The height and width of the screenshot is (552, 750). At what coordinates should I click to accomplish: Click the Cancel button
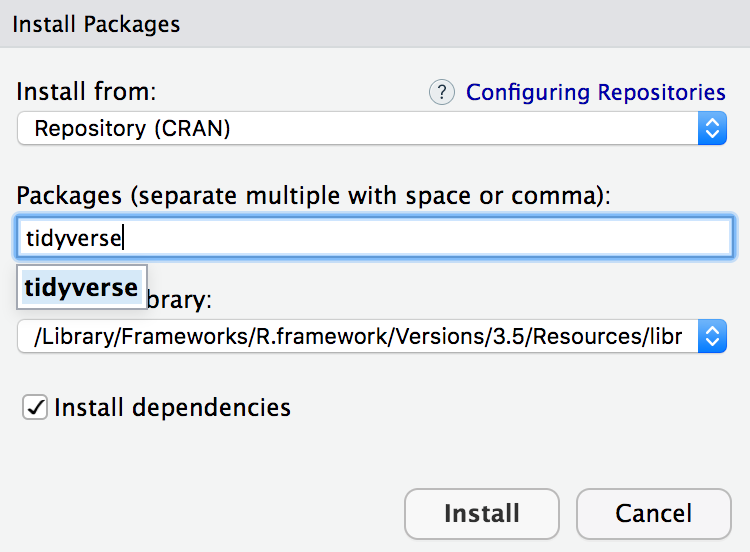653,514
